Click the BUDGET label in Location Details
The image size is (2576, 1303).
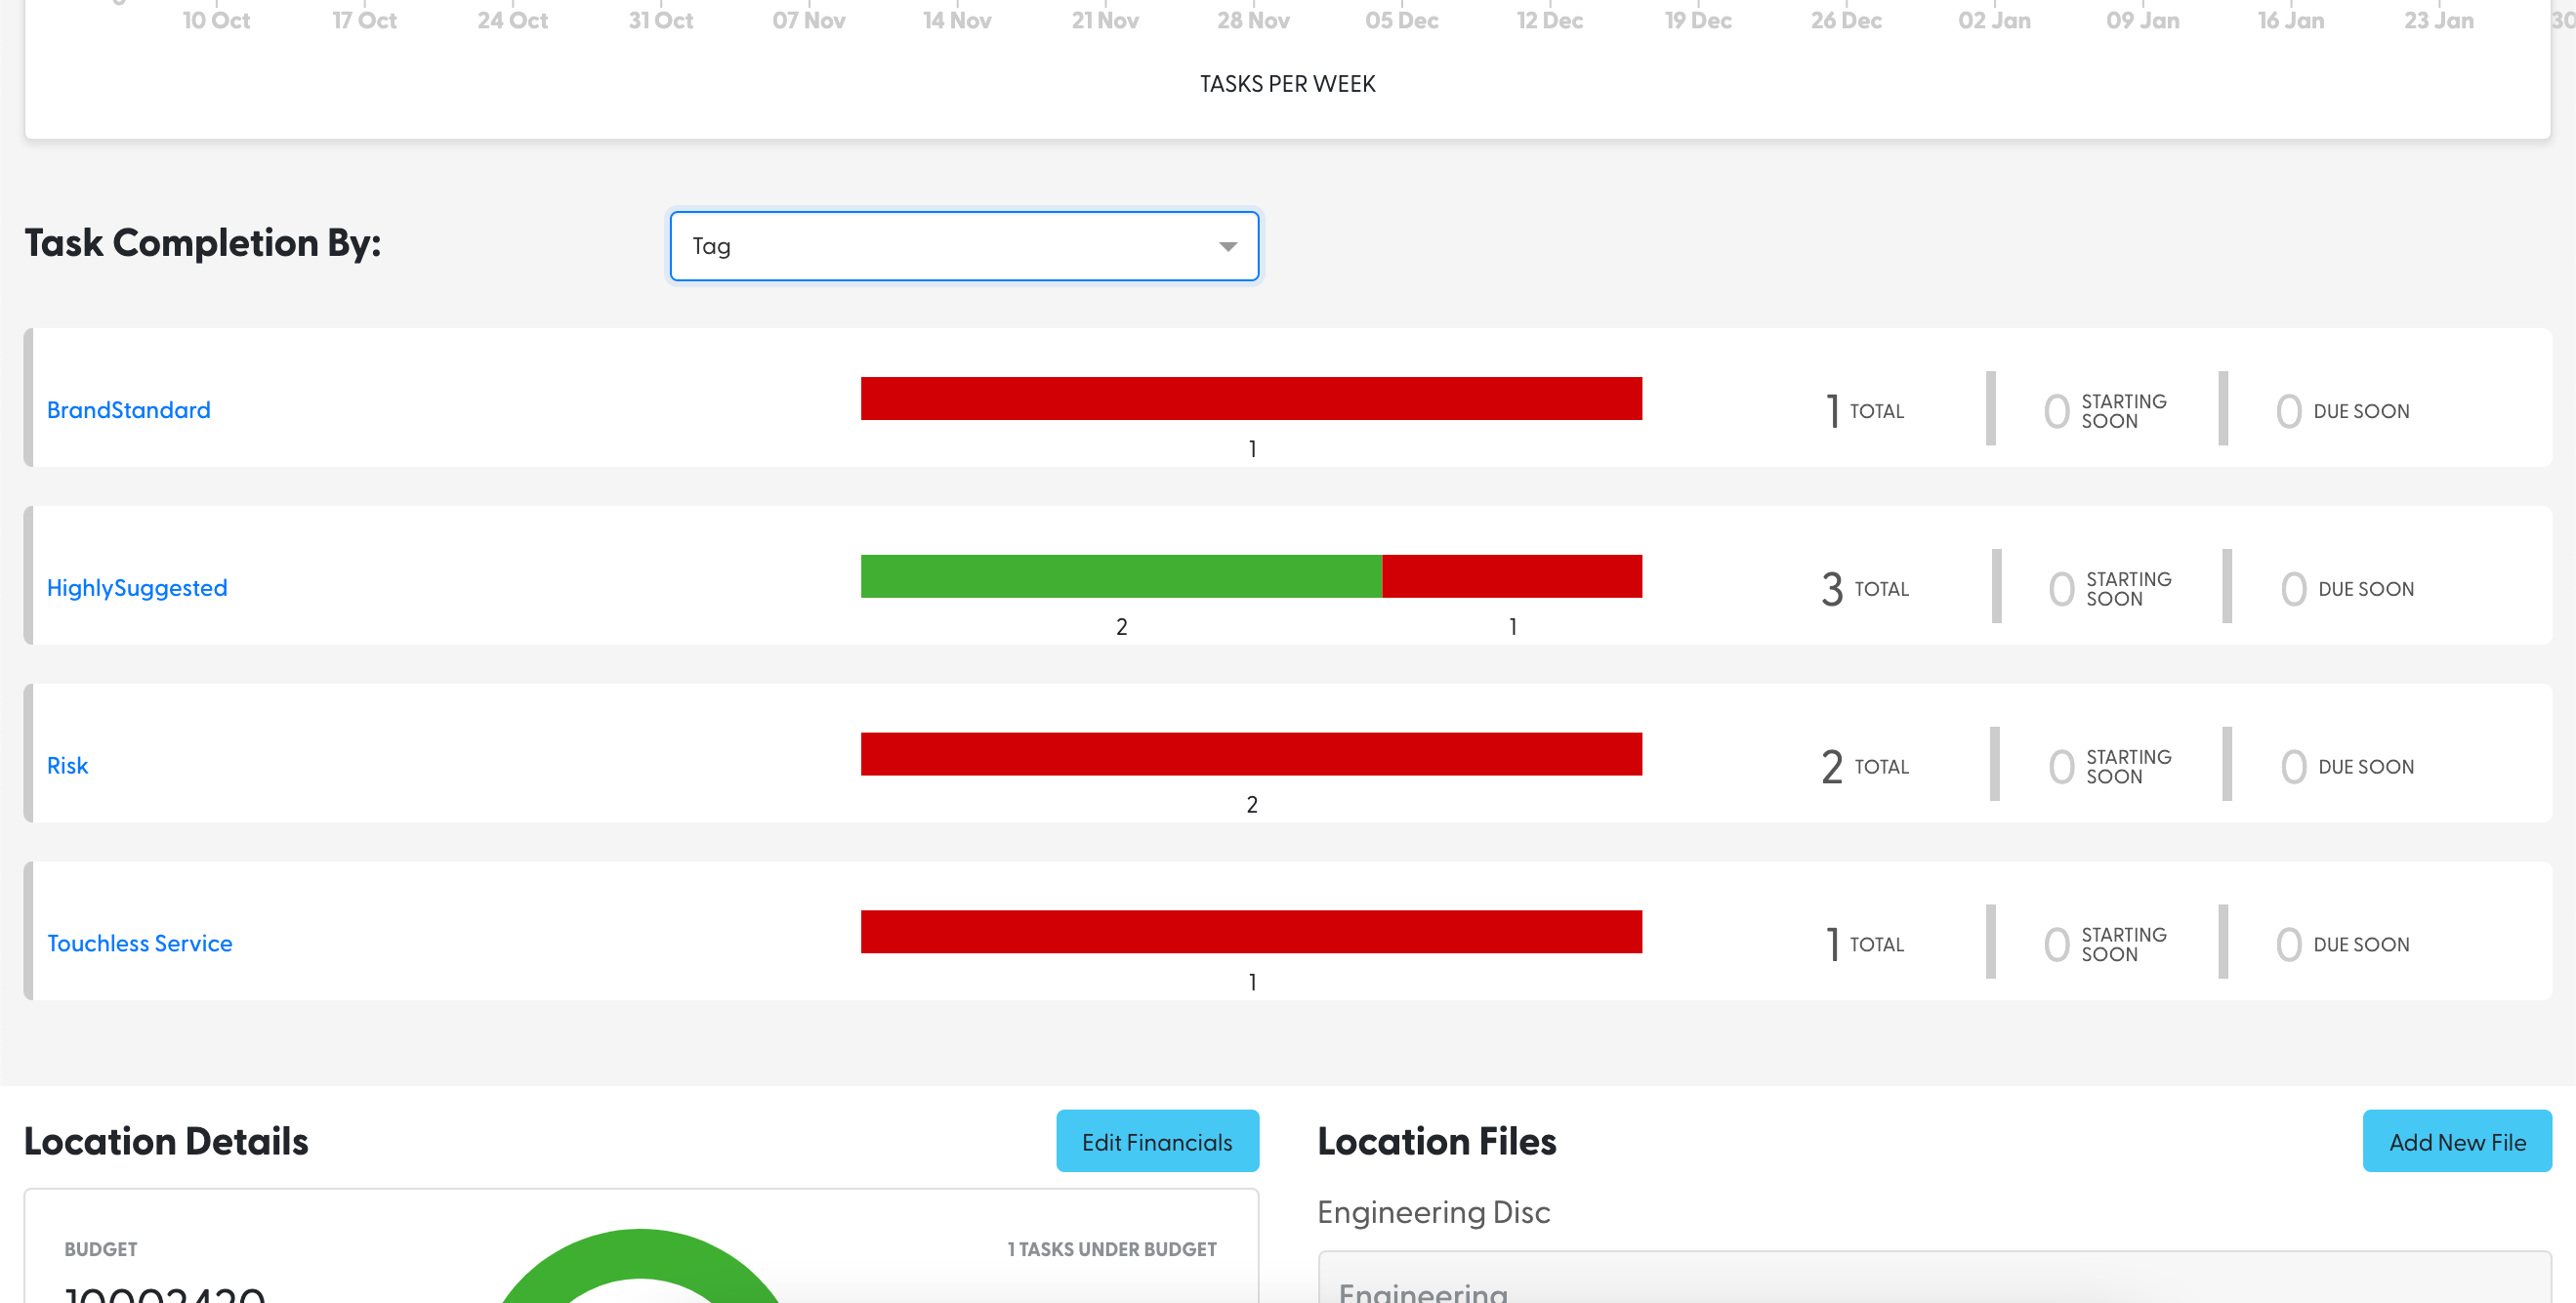pyautogui.click(x=101, y=1249)
